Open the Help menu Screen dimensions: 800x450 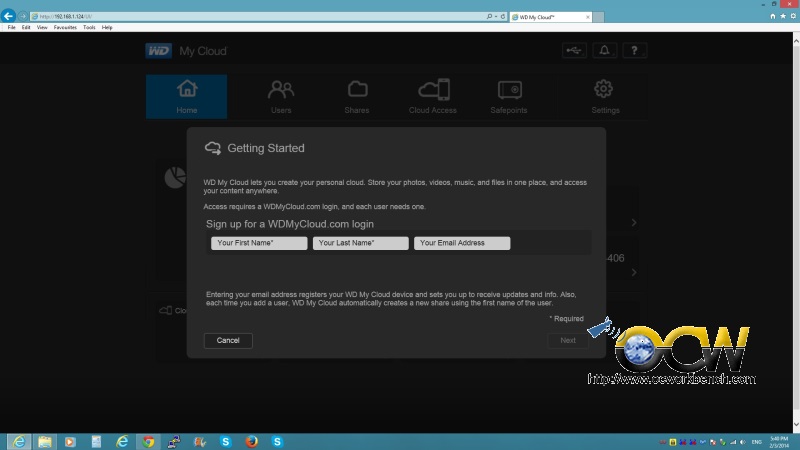[x=107, y=28]
